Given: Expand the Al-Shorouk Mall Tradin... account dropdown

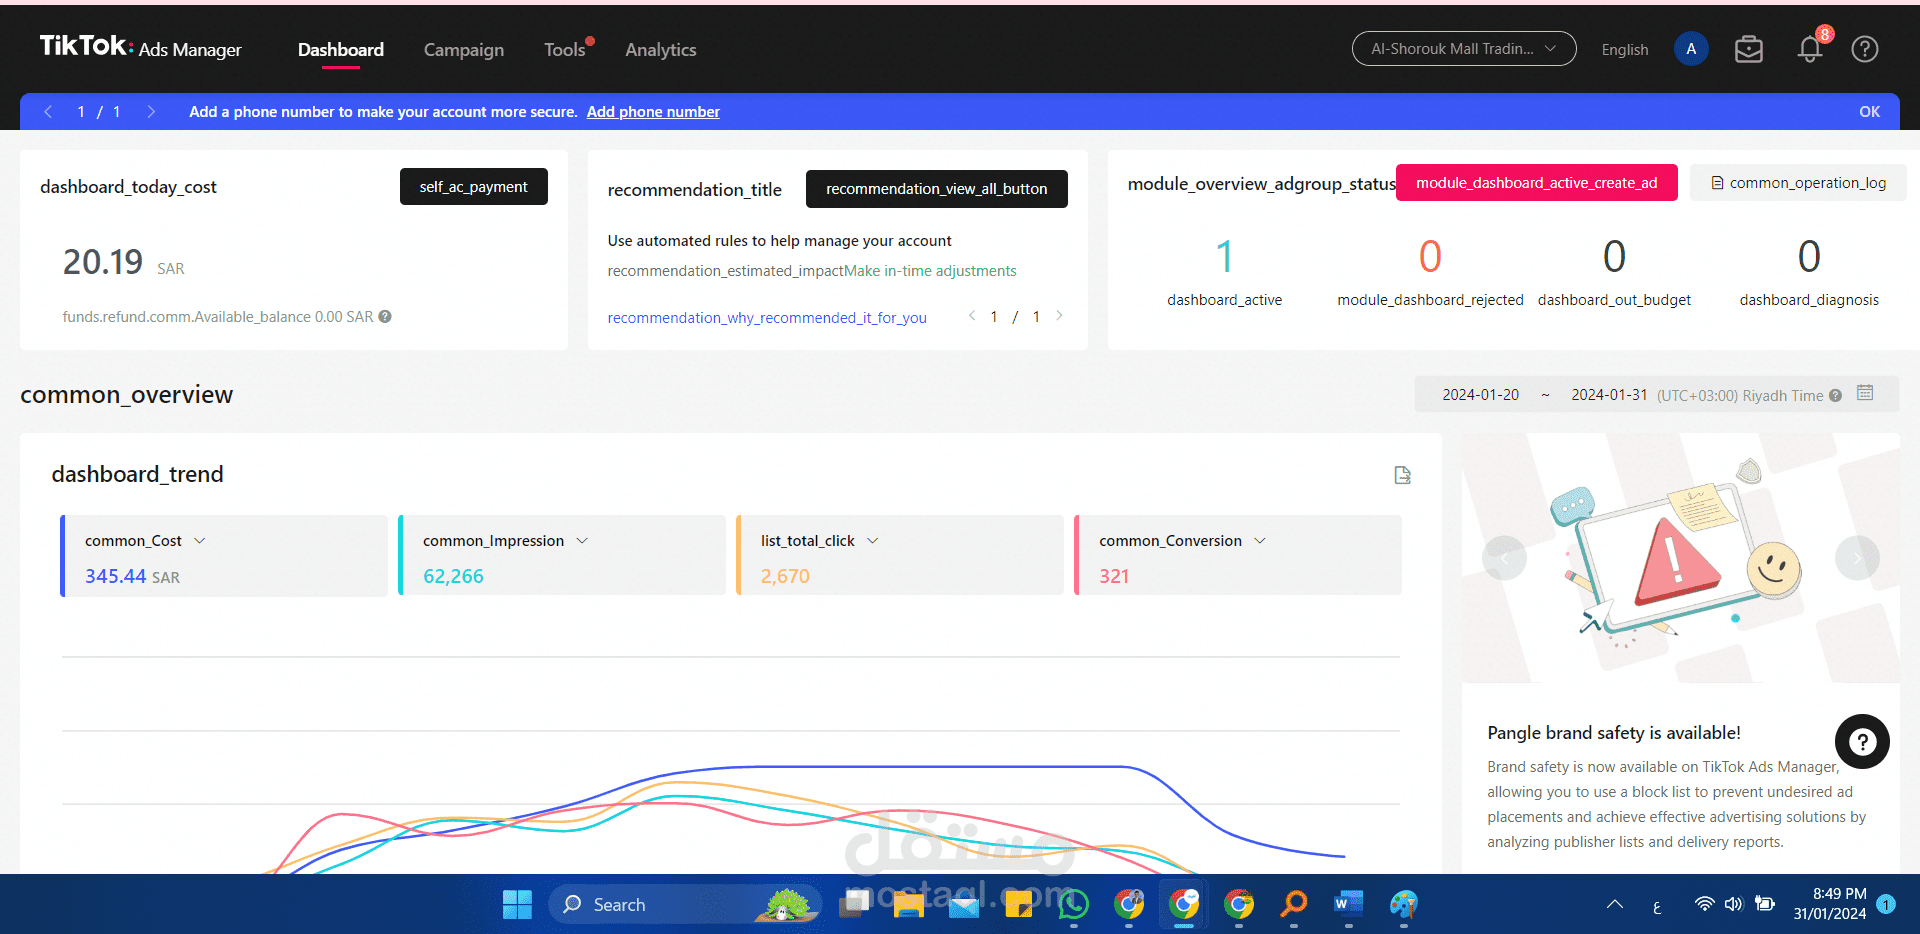Looking at the screenshot, I should 1464,48.
